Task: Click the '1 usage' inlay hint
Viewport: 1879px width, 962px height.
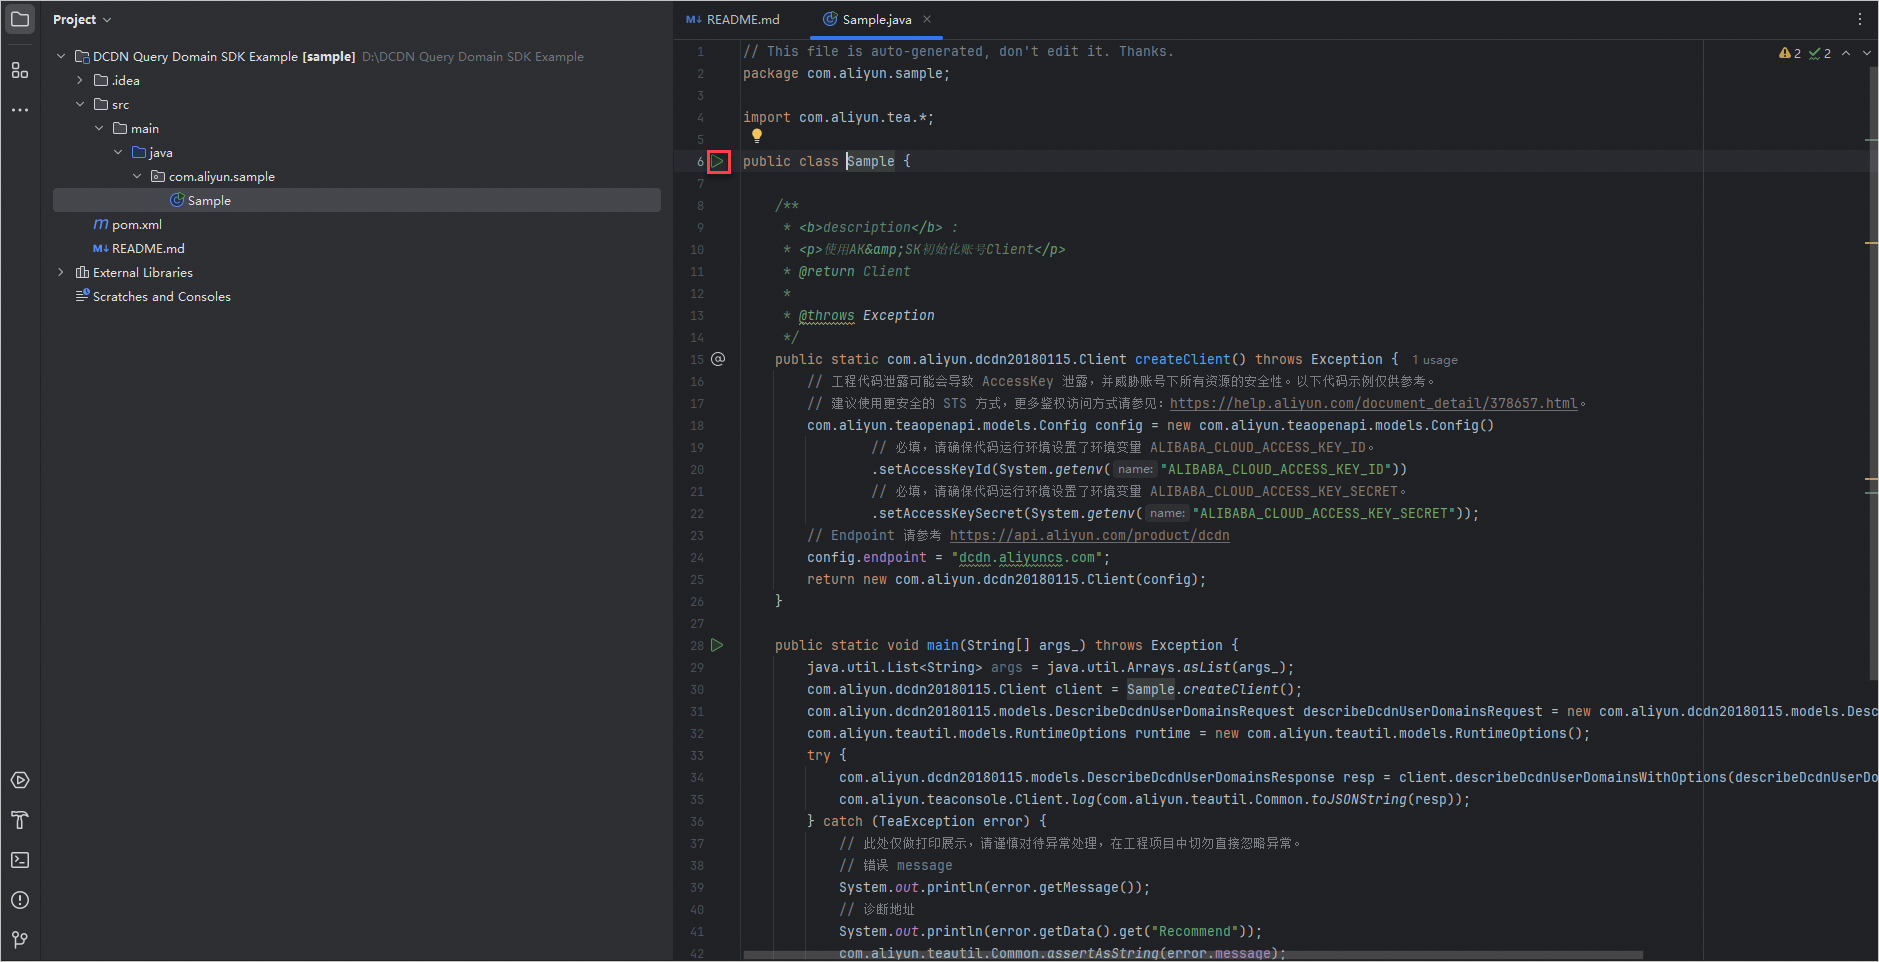Action: tap(1434, 360)
